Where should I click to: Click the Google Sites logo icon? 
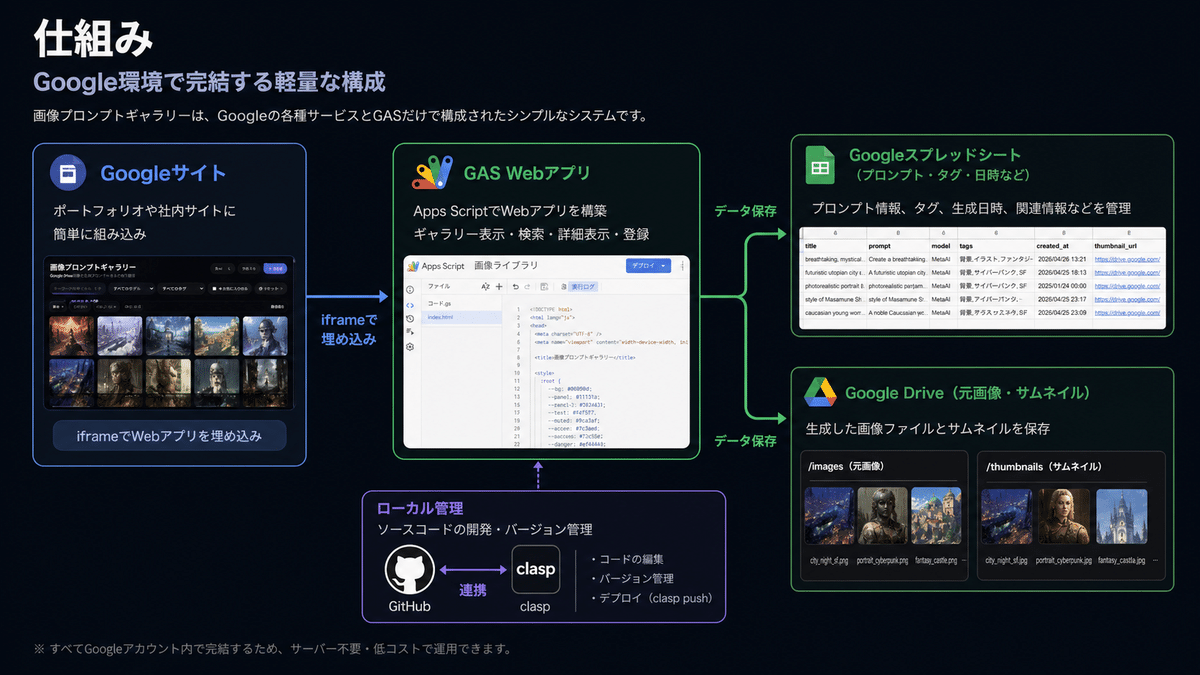tap(68, 173)
